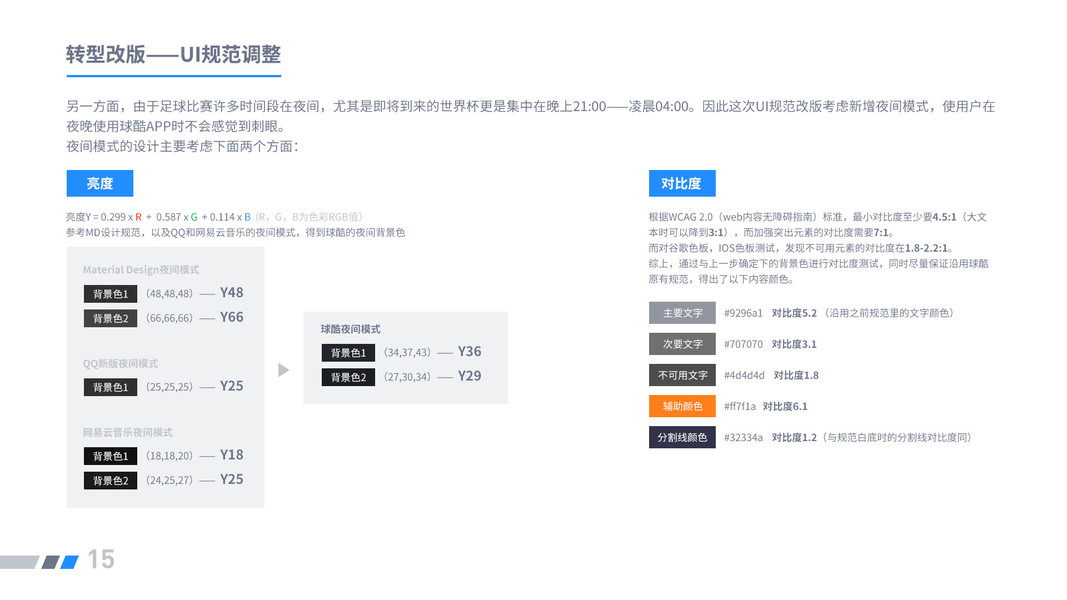The width and height of the screenshot is (1067, 600).
Task: Click the #ff7f1a hex code
Action: click(x=740, y=407)
